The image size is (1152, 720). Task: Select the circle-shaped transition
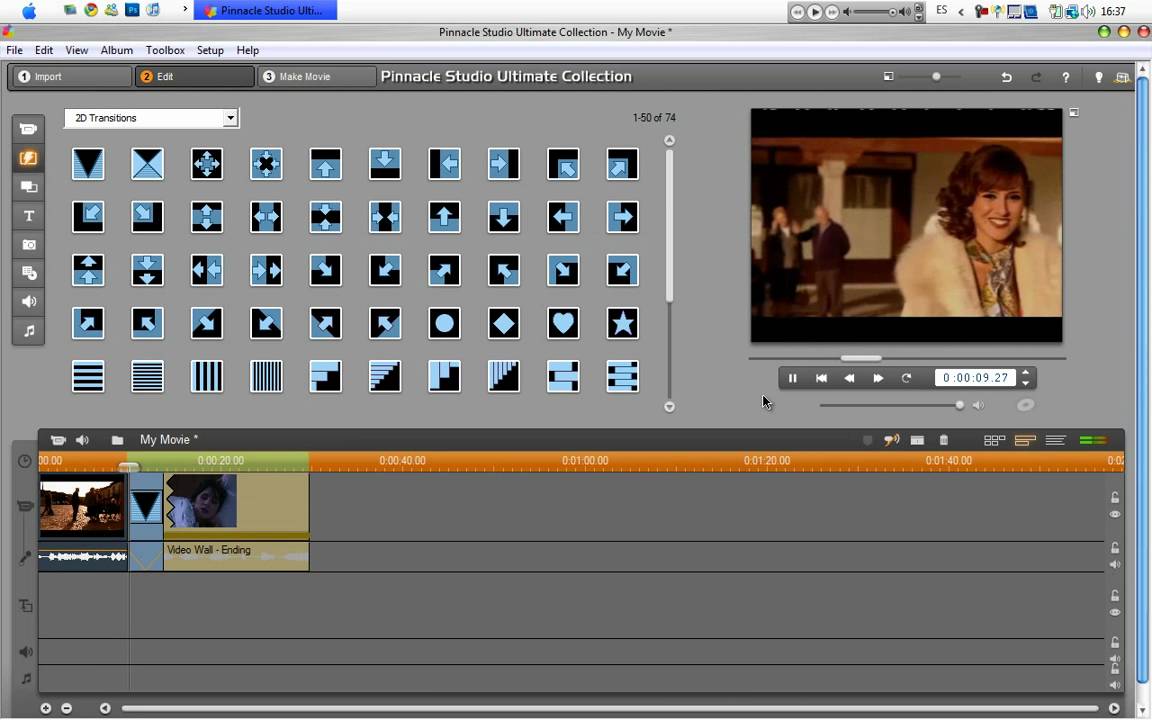tap(444, 323)
